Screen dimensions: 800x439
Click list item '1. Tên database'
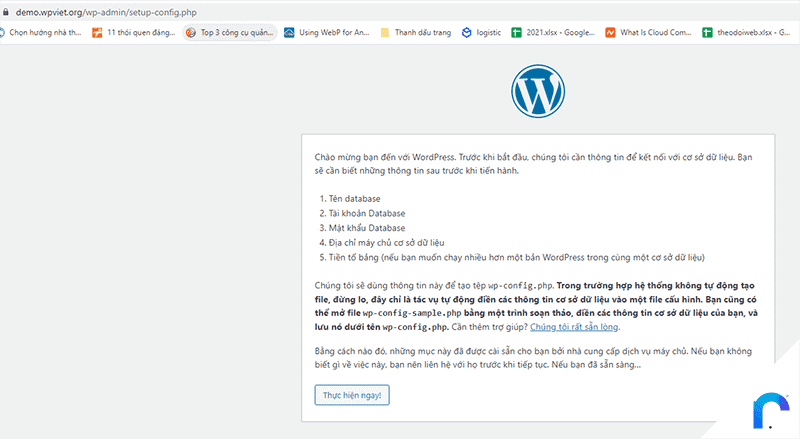point(350,199)
